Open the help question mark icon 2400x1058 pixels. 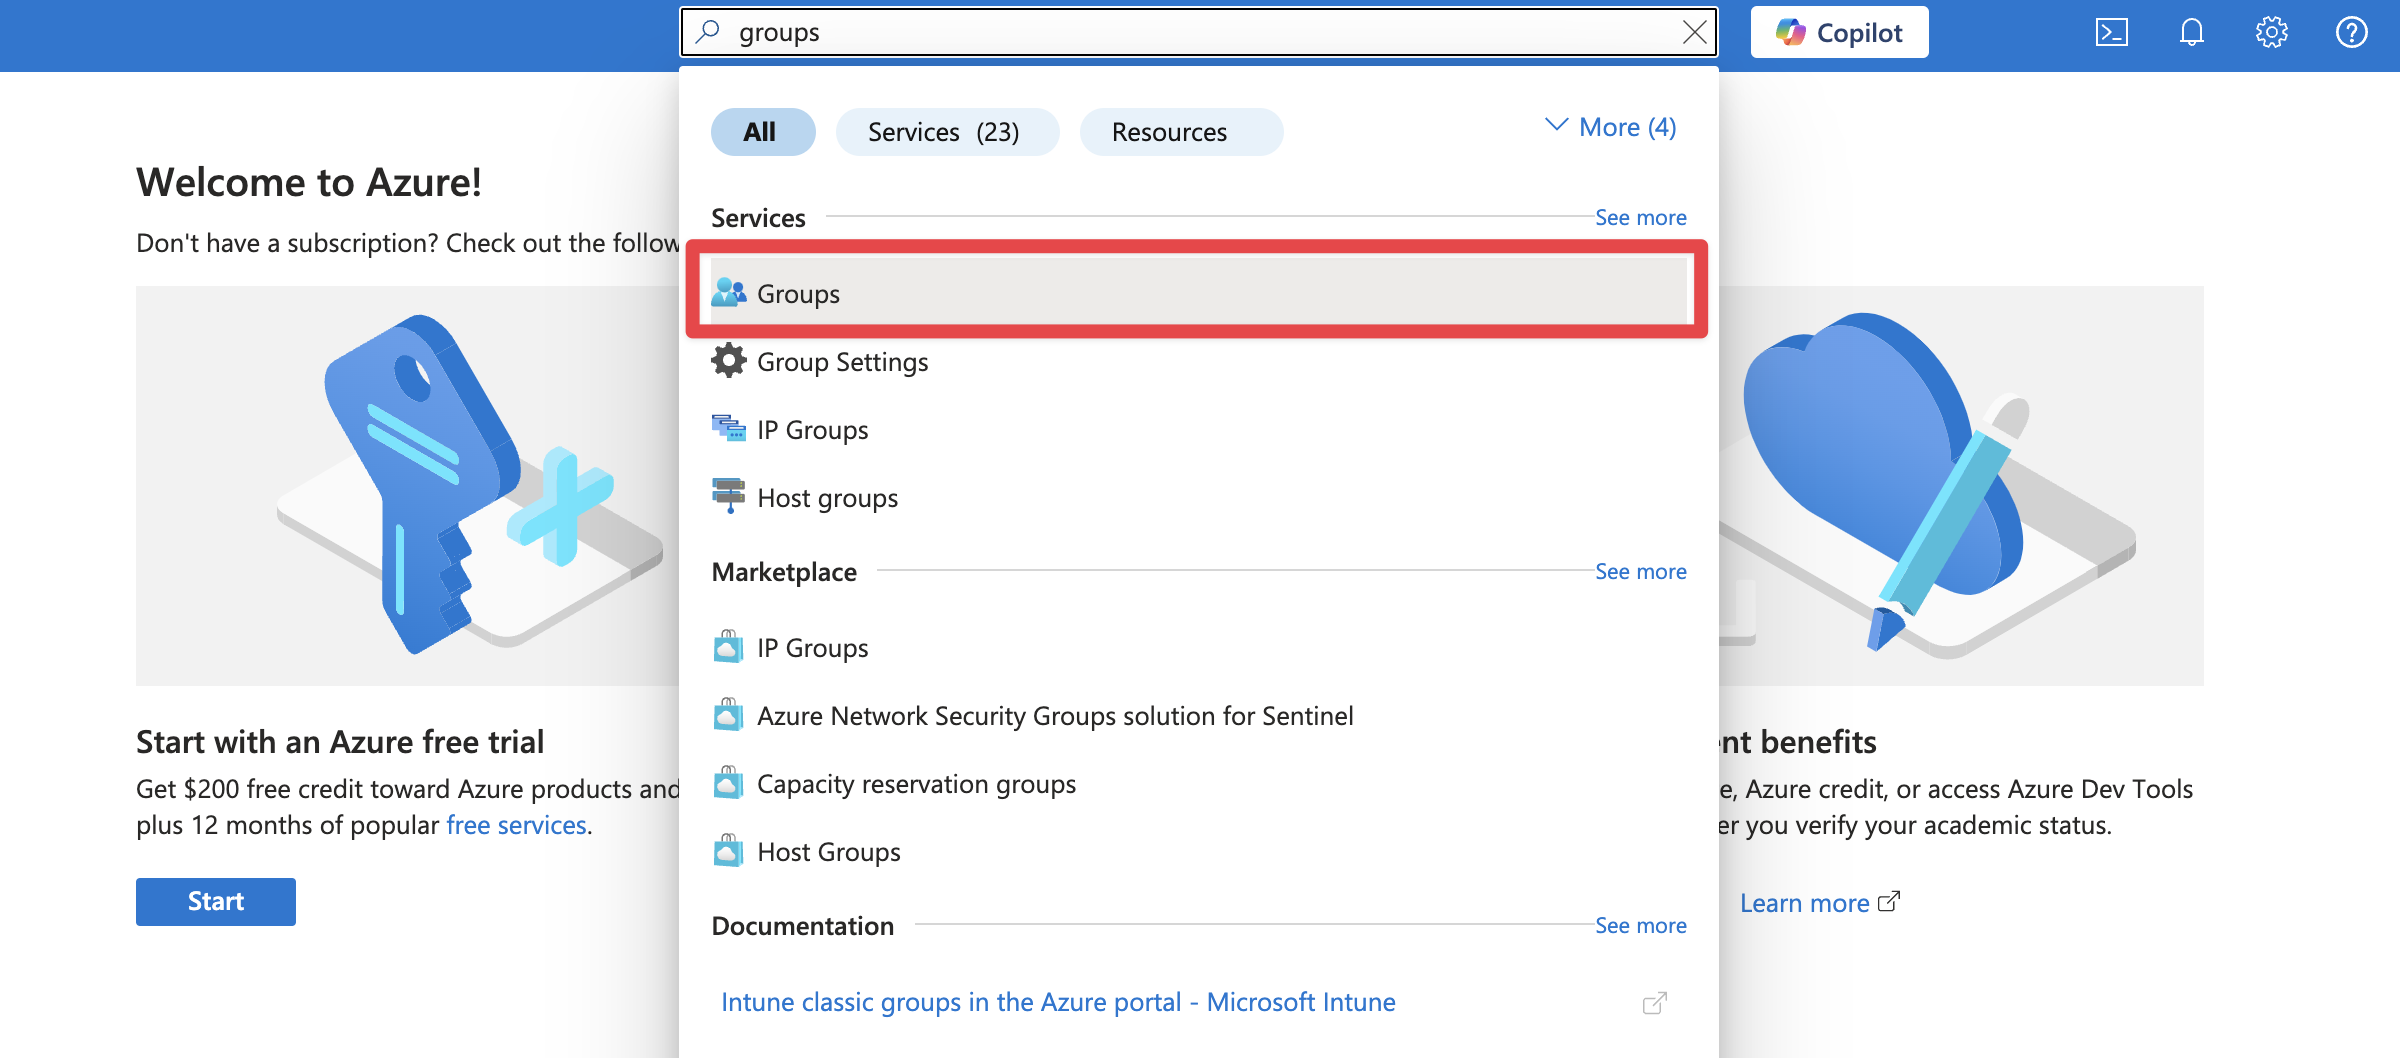tap(2351, 33)
